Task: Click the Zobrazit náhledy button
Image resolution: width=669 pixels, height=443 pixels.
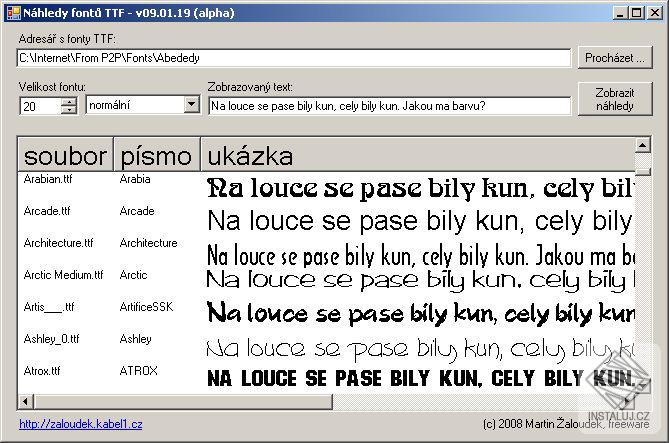Action: pyautogui.click(x=615, y=99)
